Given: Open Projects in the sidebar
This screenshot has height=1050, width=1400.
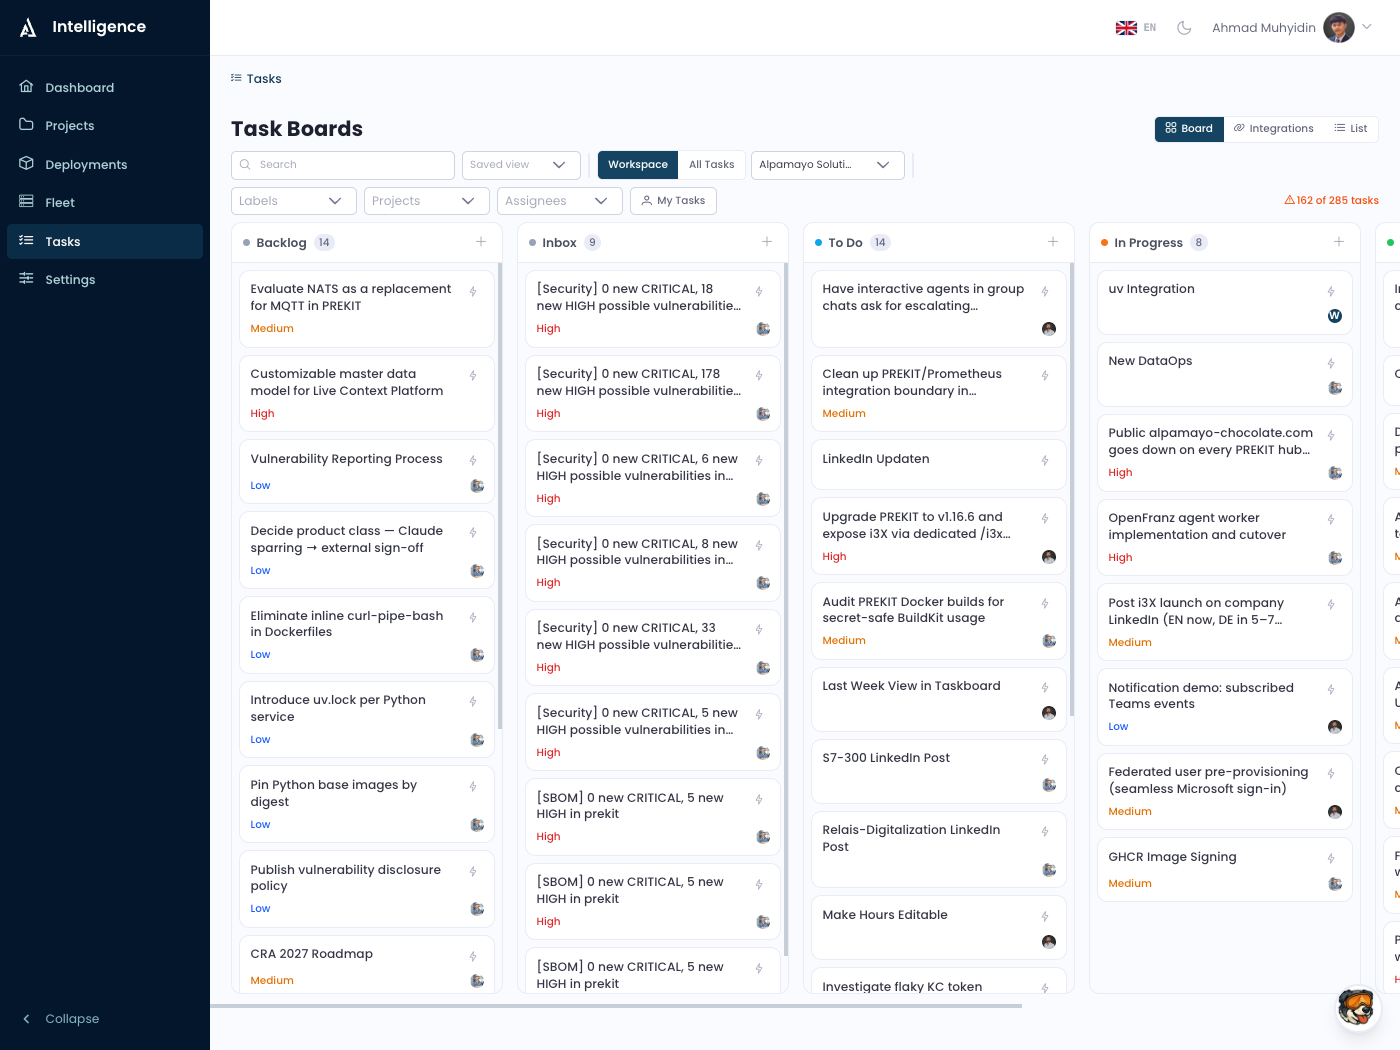Looking at the screenshot, I should click(104, 126).
